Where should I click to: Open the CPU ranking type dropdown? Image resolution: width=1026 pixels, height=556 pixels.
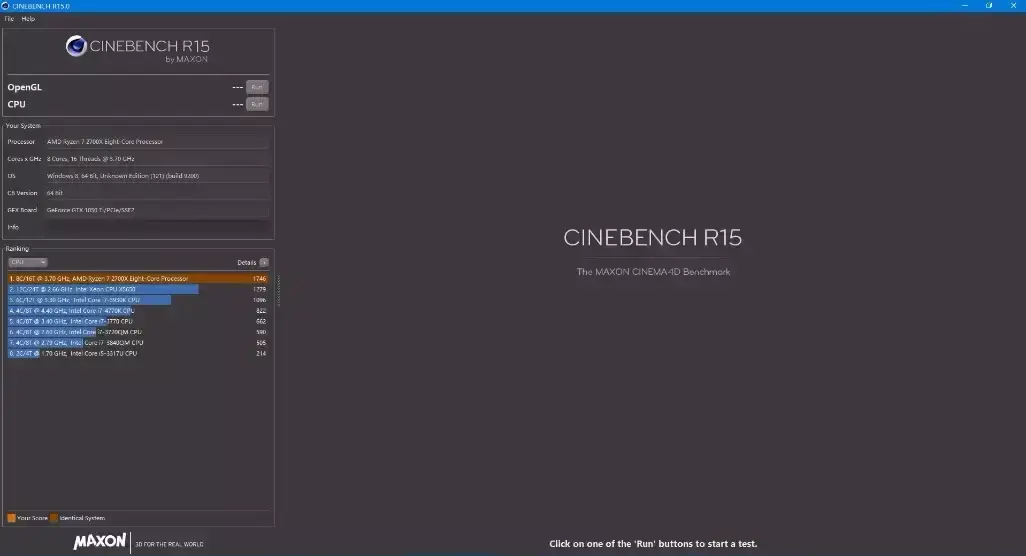27,262
